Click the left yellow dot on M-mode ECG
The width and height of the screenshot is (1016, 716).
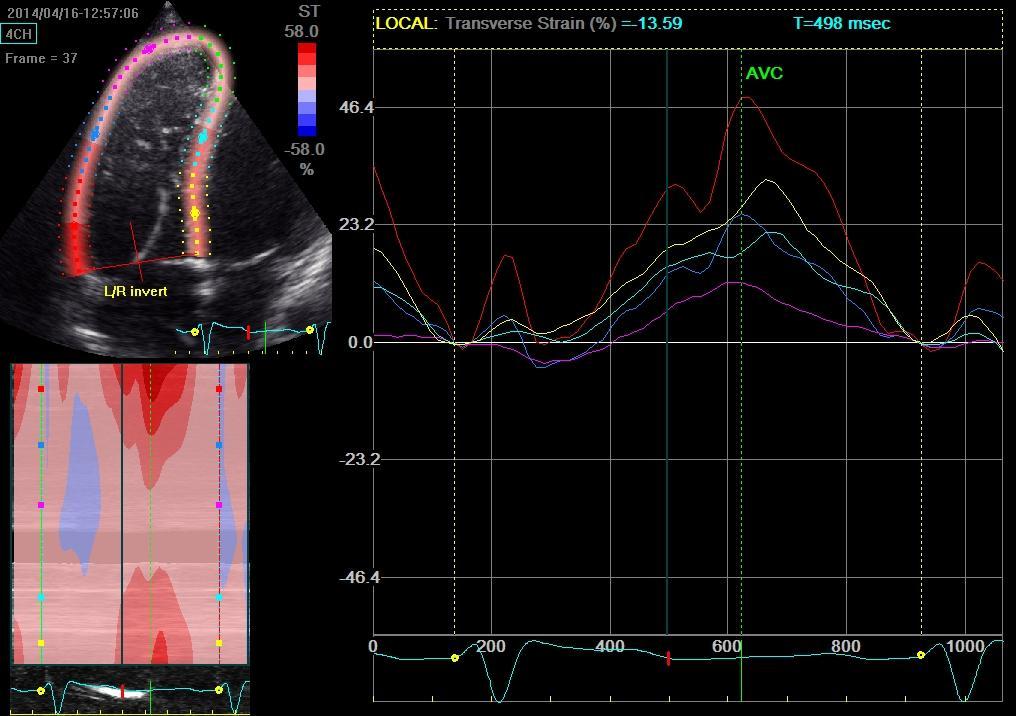coord(41,691)
